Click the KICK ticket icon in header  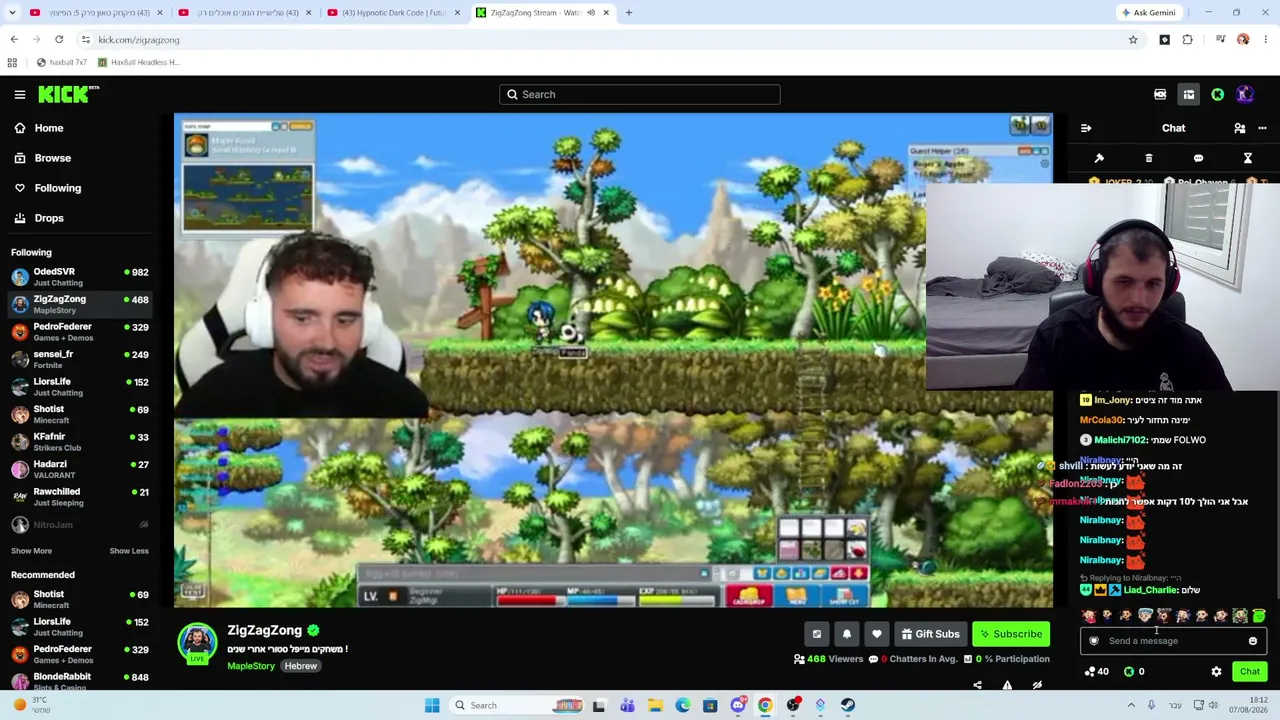coord(1160,94)
